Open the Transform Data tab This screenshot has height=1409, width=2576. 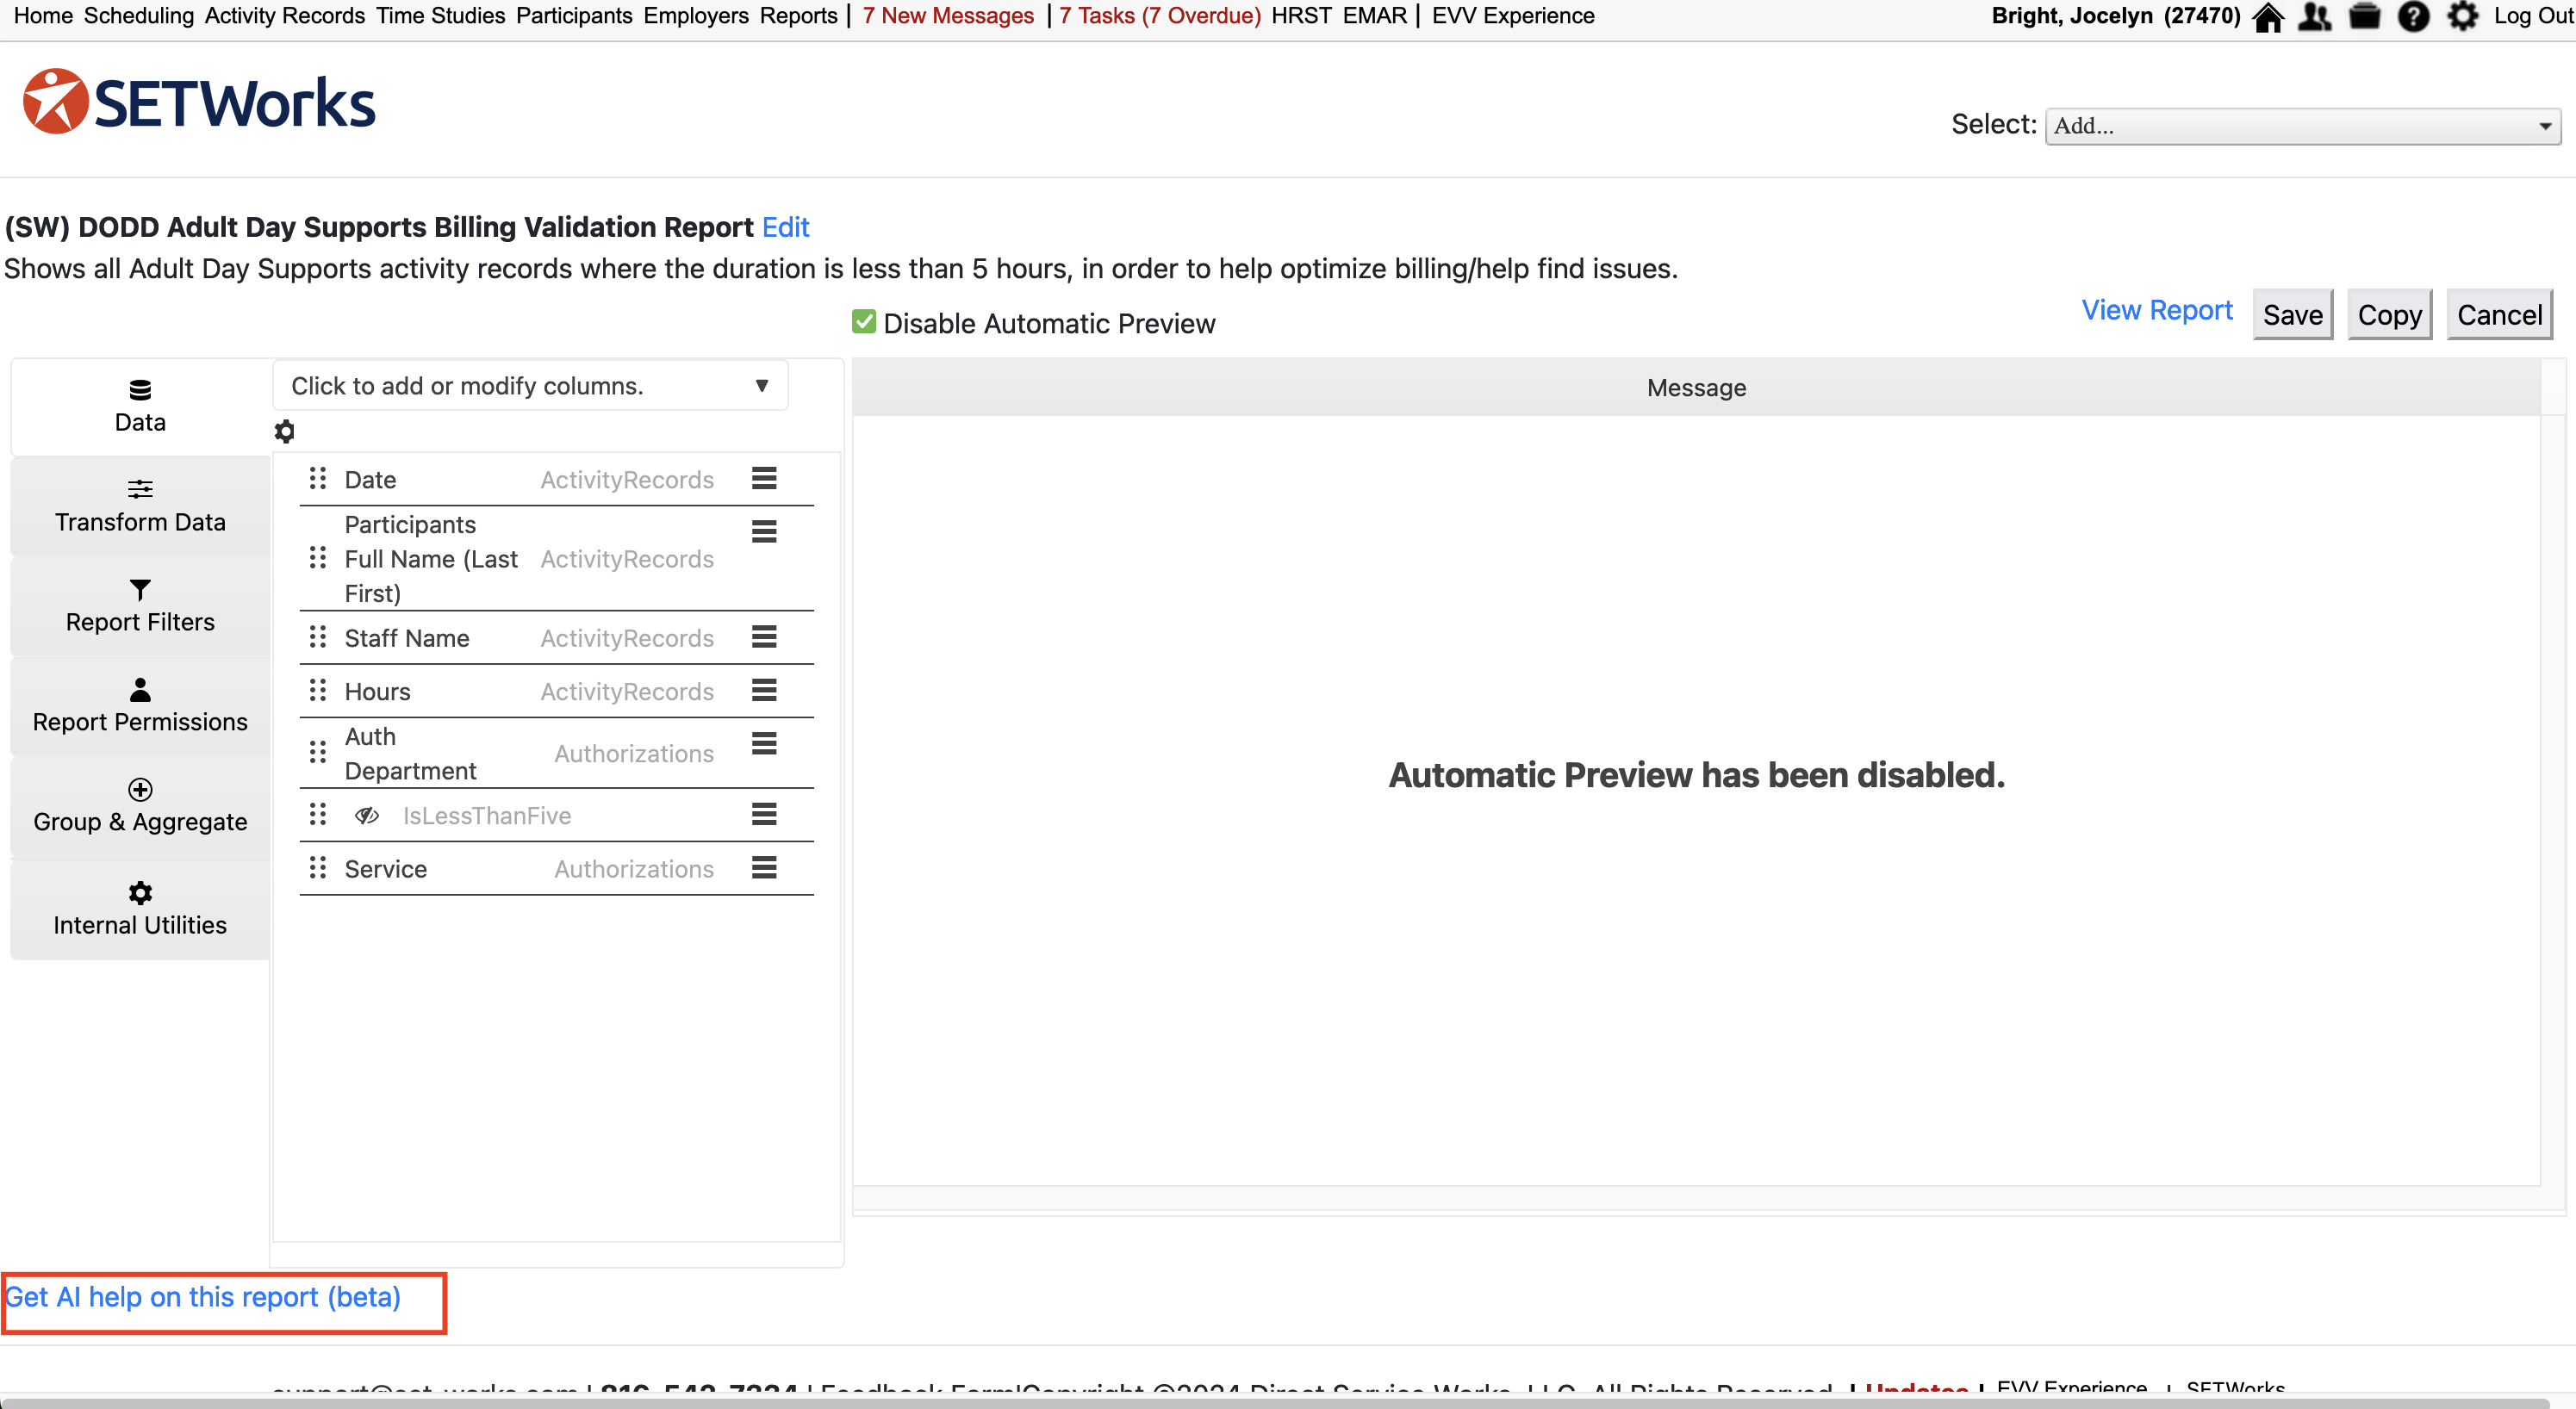pos(140,506)
